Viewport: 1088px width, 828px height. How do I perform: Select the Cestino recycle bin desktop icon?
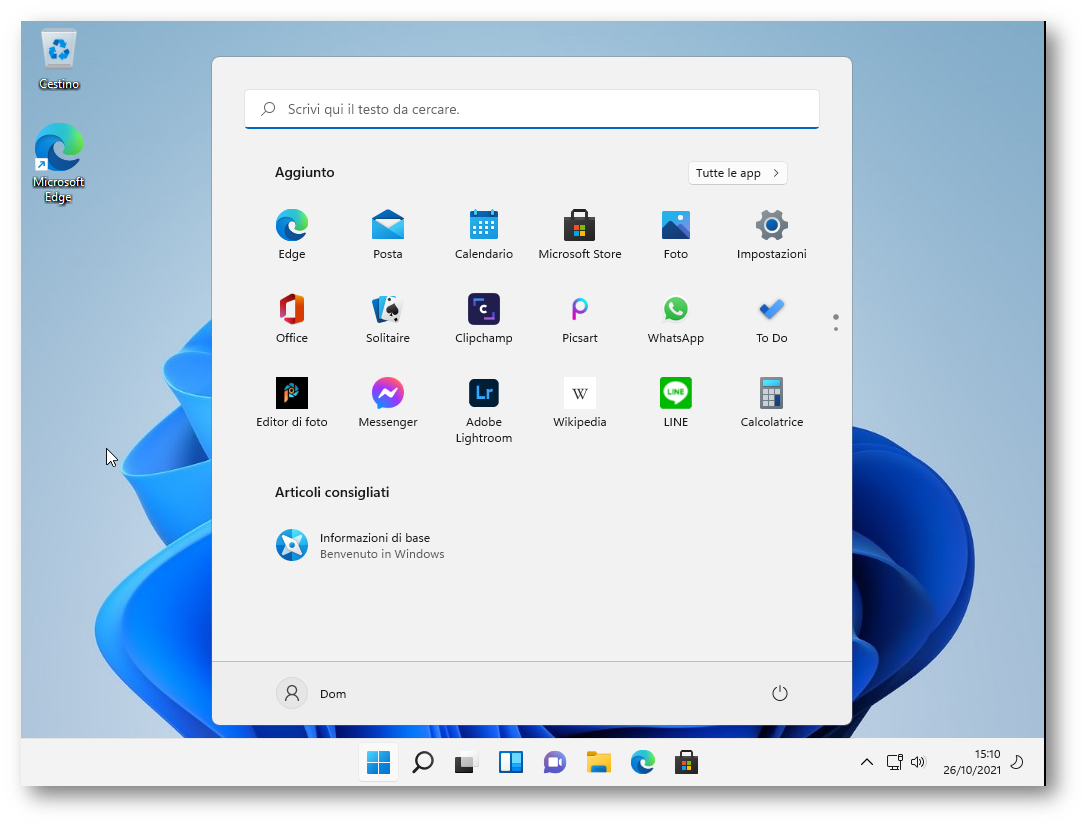[x=59, y=60]
